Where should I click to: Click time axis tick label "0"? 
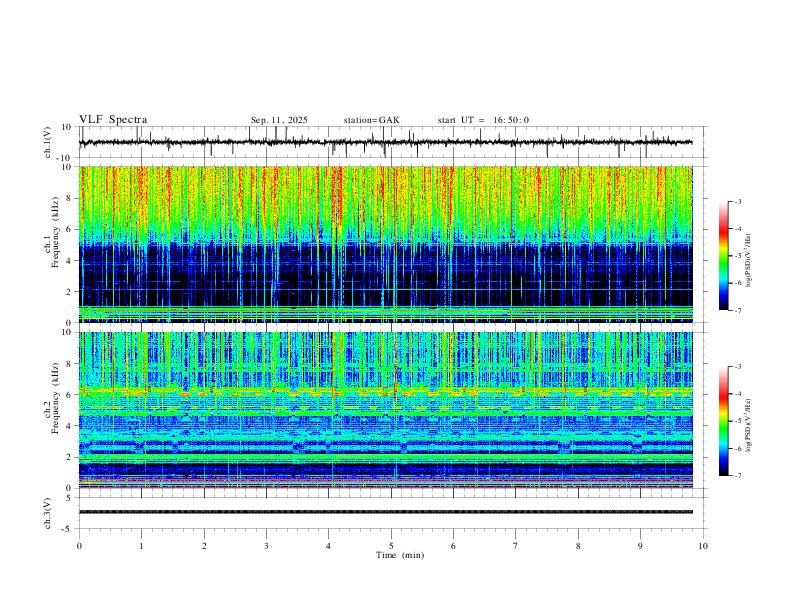point(79,546)
